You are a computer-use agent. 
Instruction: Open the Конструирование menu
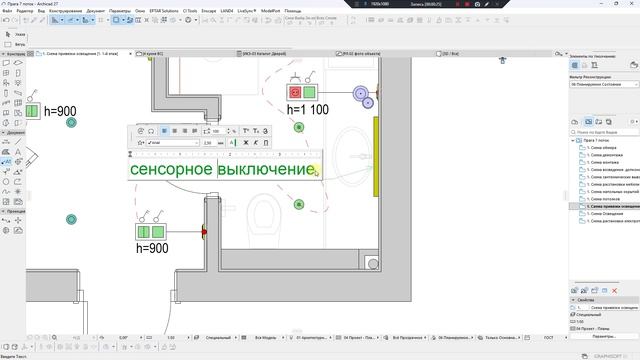pos(65,11)
